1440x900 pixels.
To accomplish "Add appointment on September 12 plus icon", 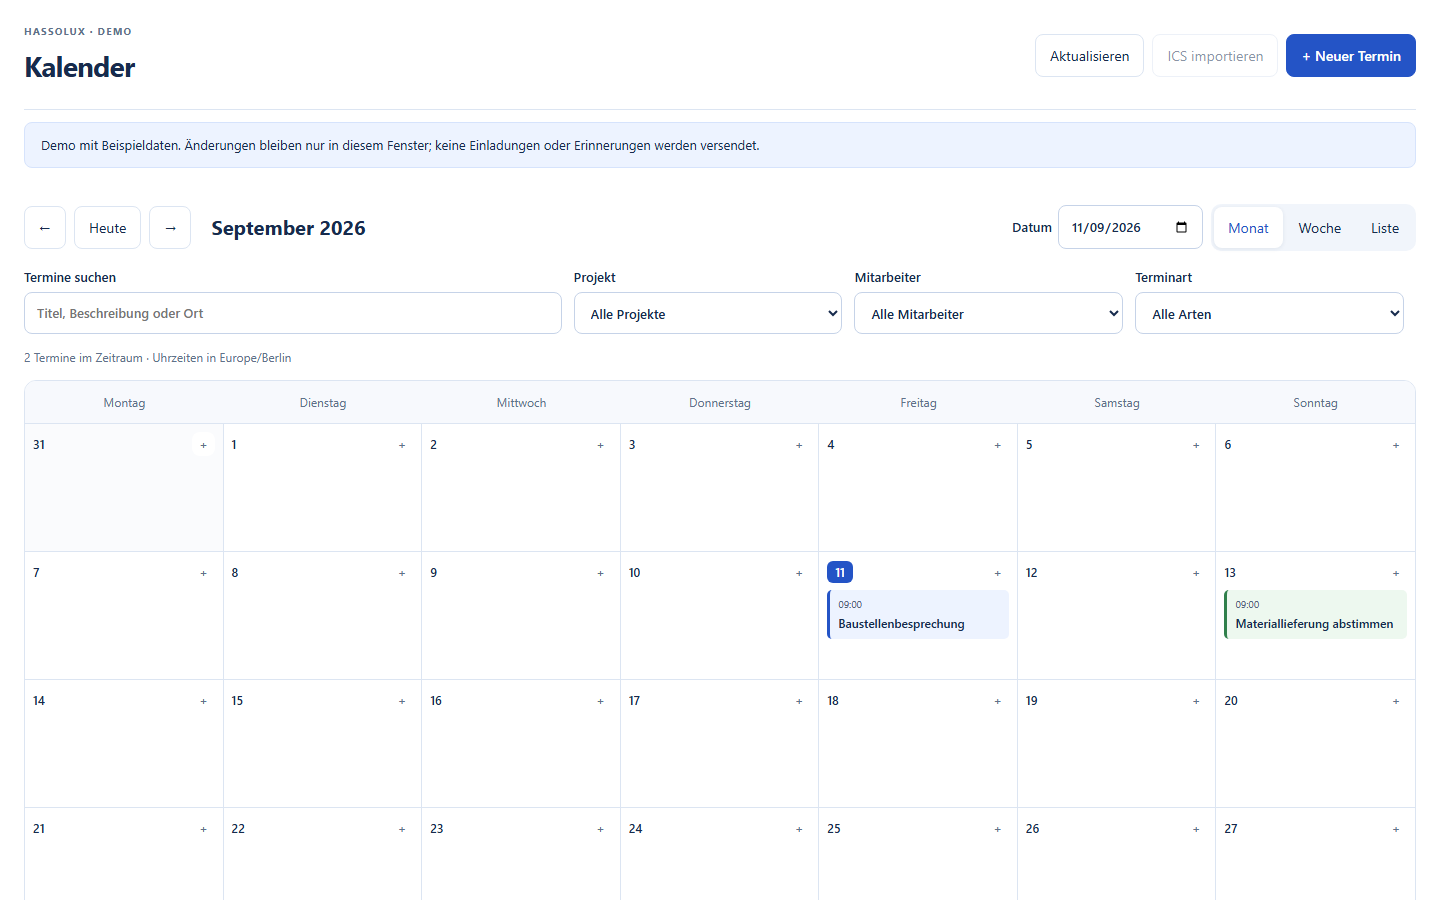I will point(1196,573).
